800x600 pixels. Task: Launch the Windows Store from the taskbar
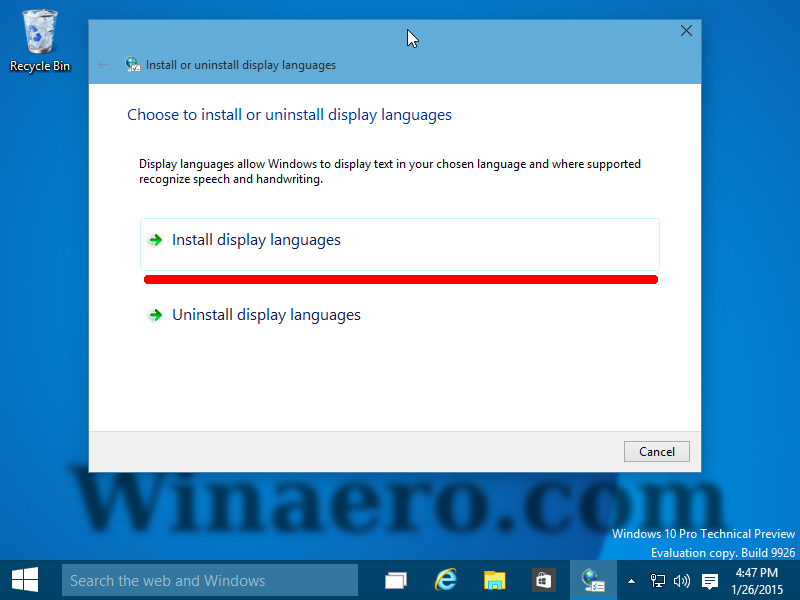(x=543, y=580)
